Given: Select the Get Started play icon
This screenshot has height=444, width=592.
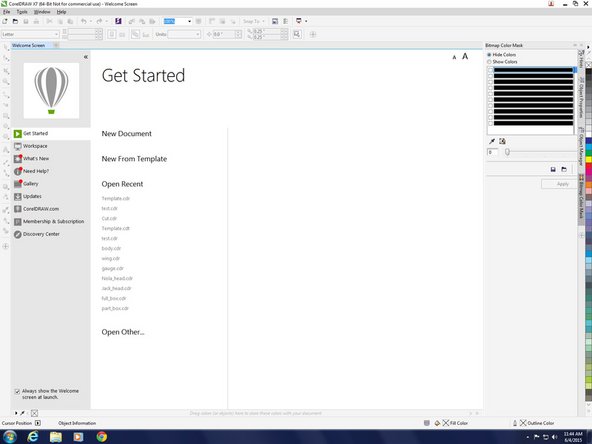Looking at the screenshot, I should click(17, 134).
